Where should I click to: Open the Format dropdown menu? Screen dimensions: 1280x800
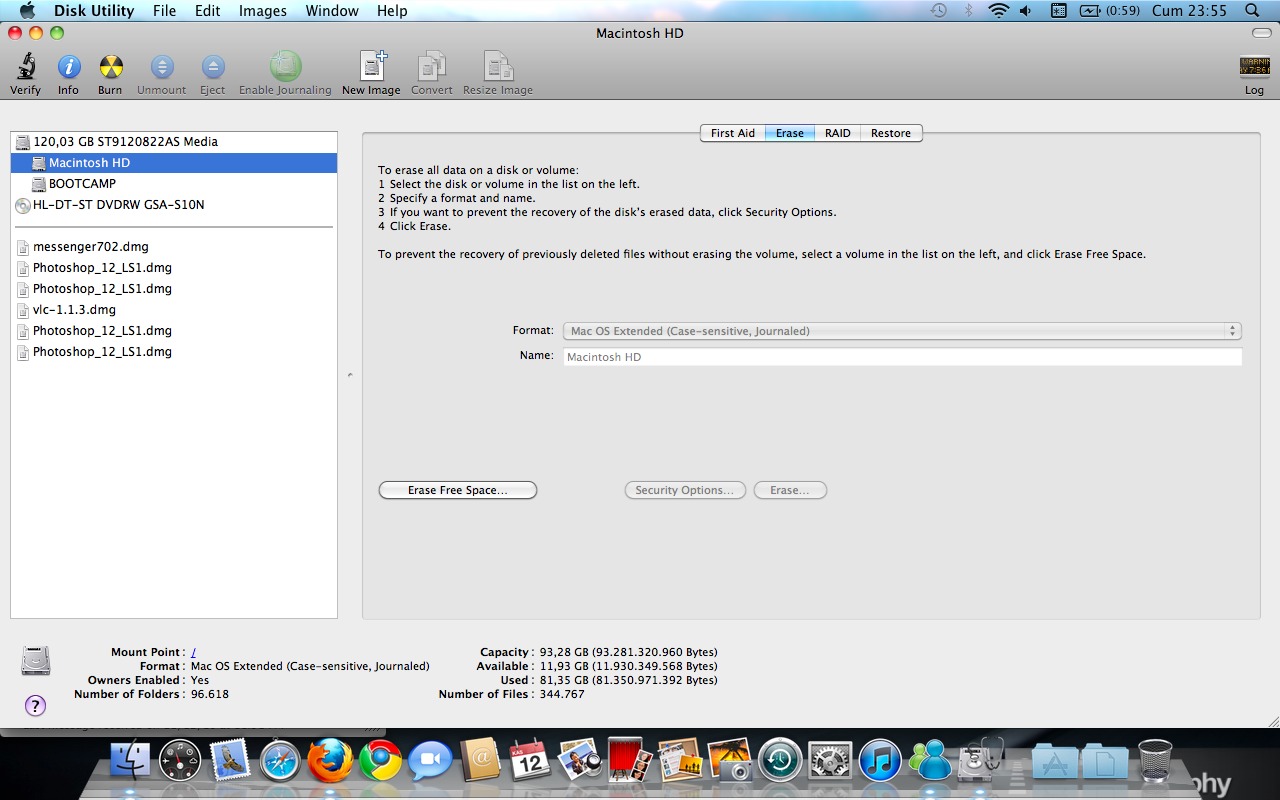pyautogui.click(x=901, y=331)
